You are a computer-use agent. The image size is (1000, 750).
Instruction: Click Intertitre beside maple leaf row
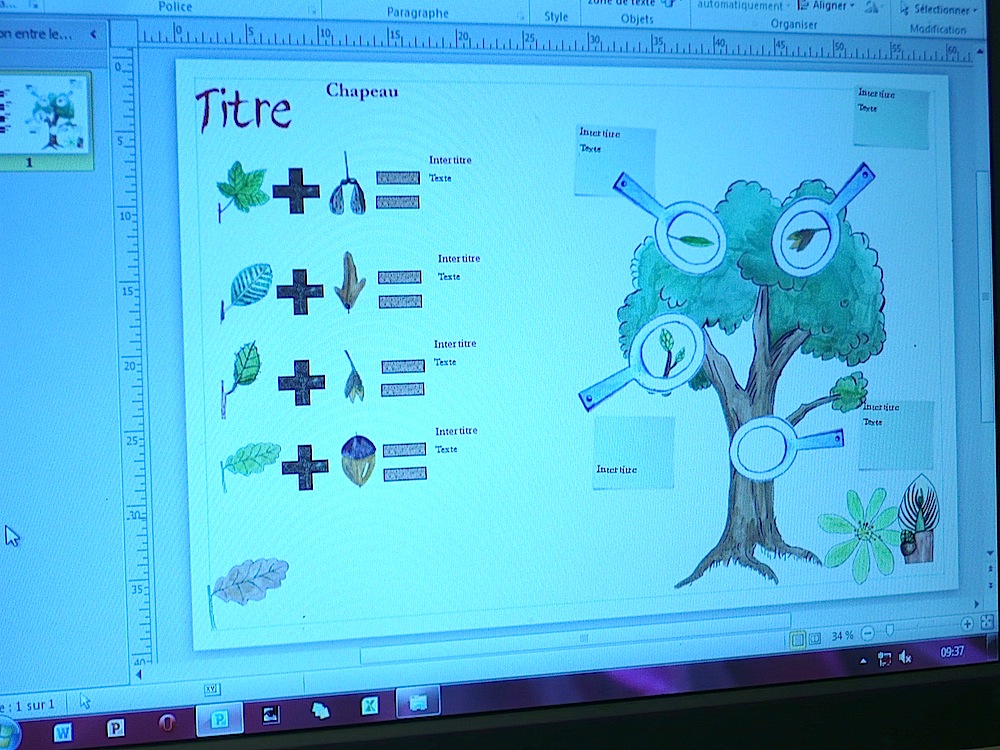[x=450, y=160]
